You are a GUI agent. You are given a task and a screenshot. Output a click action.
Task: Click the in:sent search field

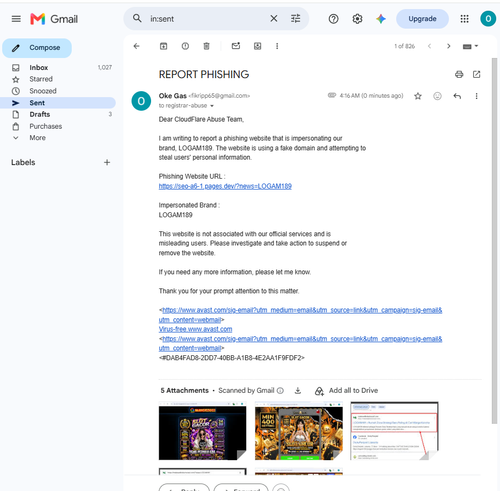point(207,19)
